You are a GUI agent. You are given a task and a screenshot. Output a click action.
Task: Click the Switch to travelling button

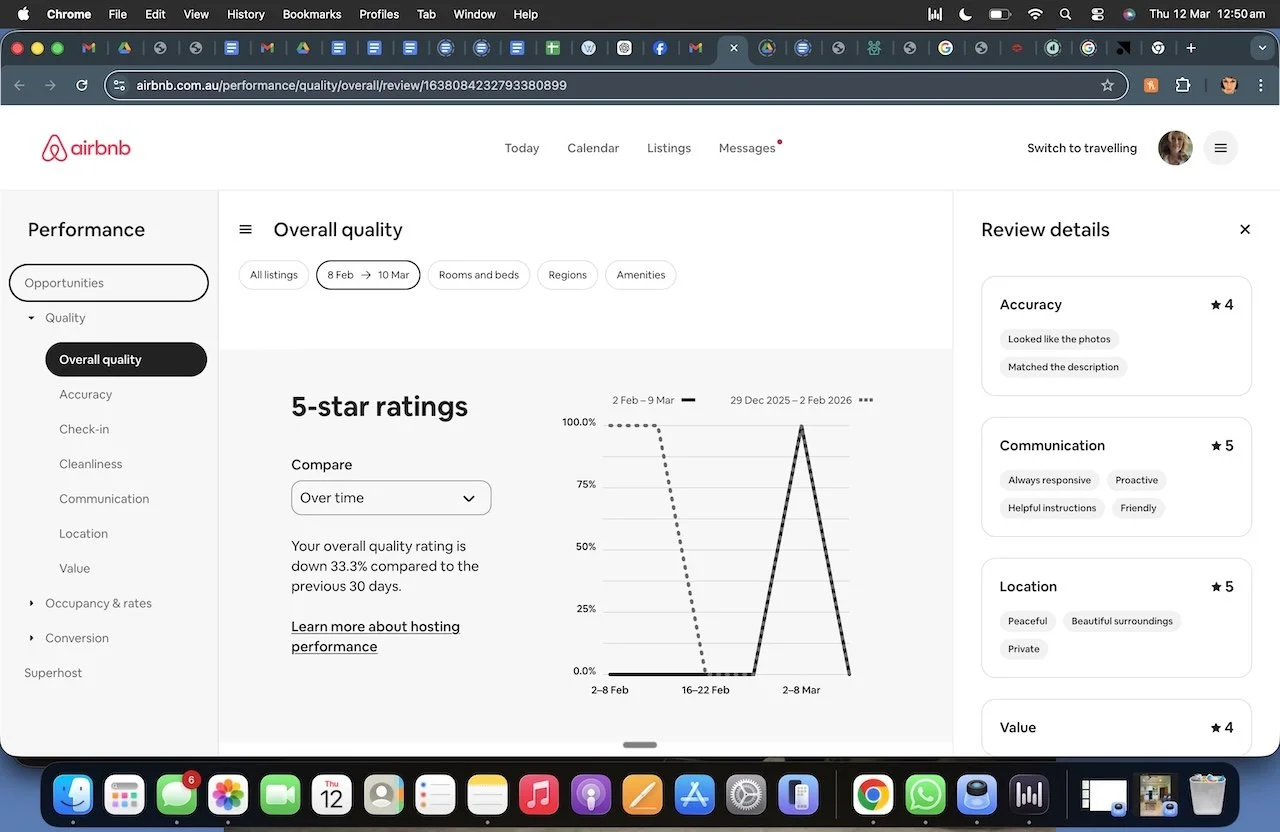coord(1081,147)
